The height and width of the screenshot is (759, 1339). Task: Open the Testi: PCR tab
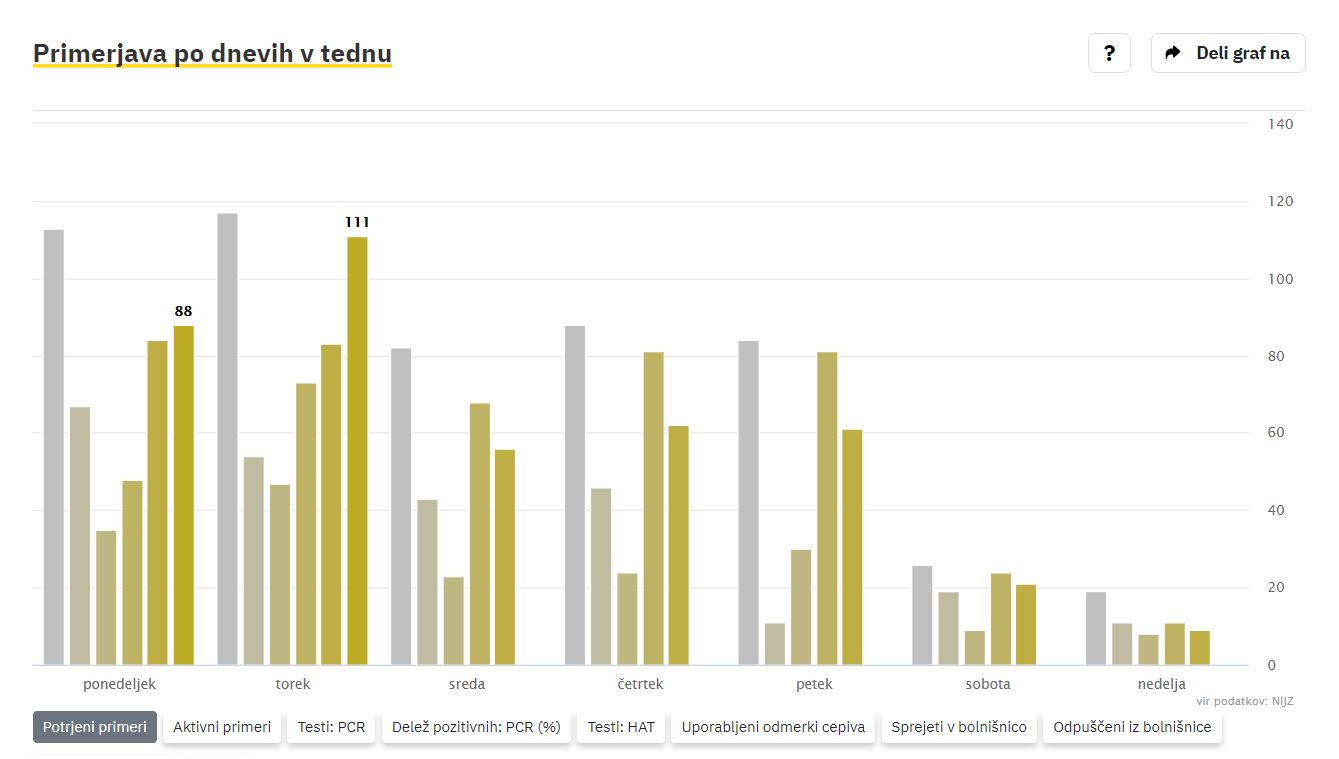tap(331, 727)
